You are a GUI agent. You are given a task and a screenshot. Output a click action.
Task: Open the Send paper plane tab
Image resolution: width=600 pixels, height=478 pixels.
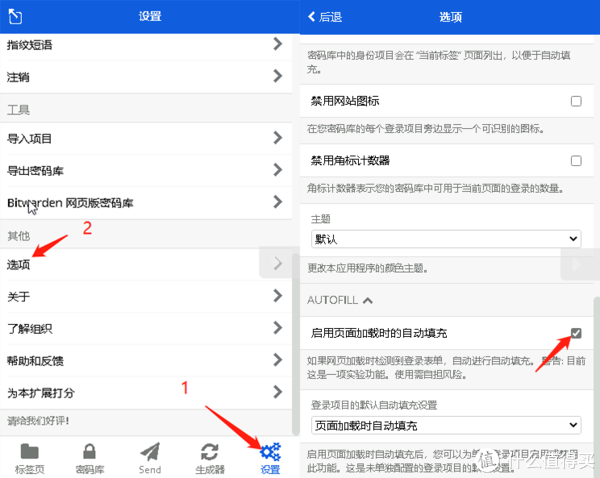tap(150, 458)
